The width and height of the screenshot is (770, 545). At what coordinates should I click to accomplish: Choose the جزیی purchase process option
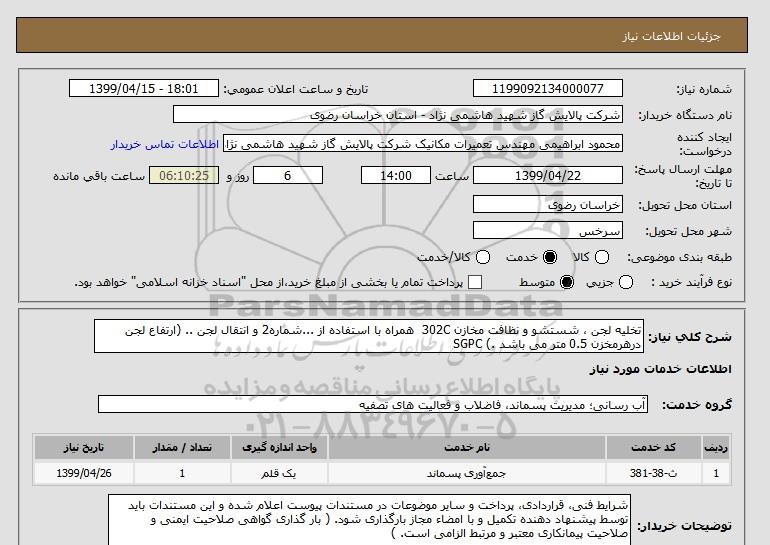point(626,282)
